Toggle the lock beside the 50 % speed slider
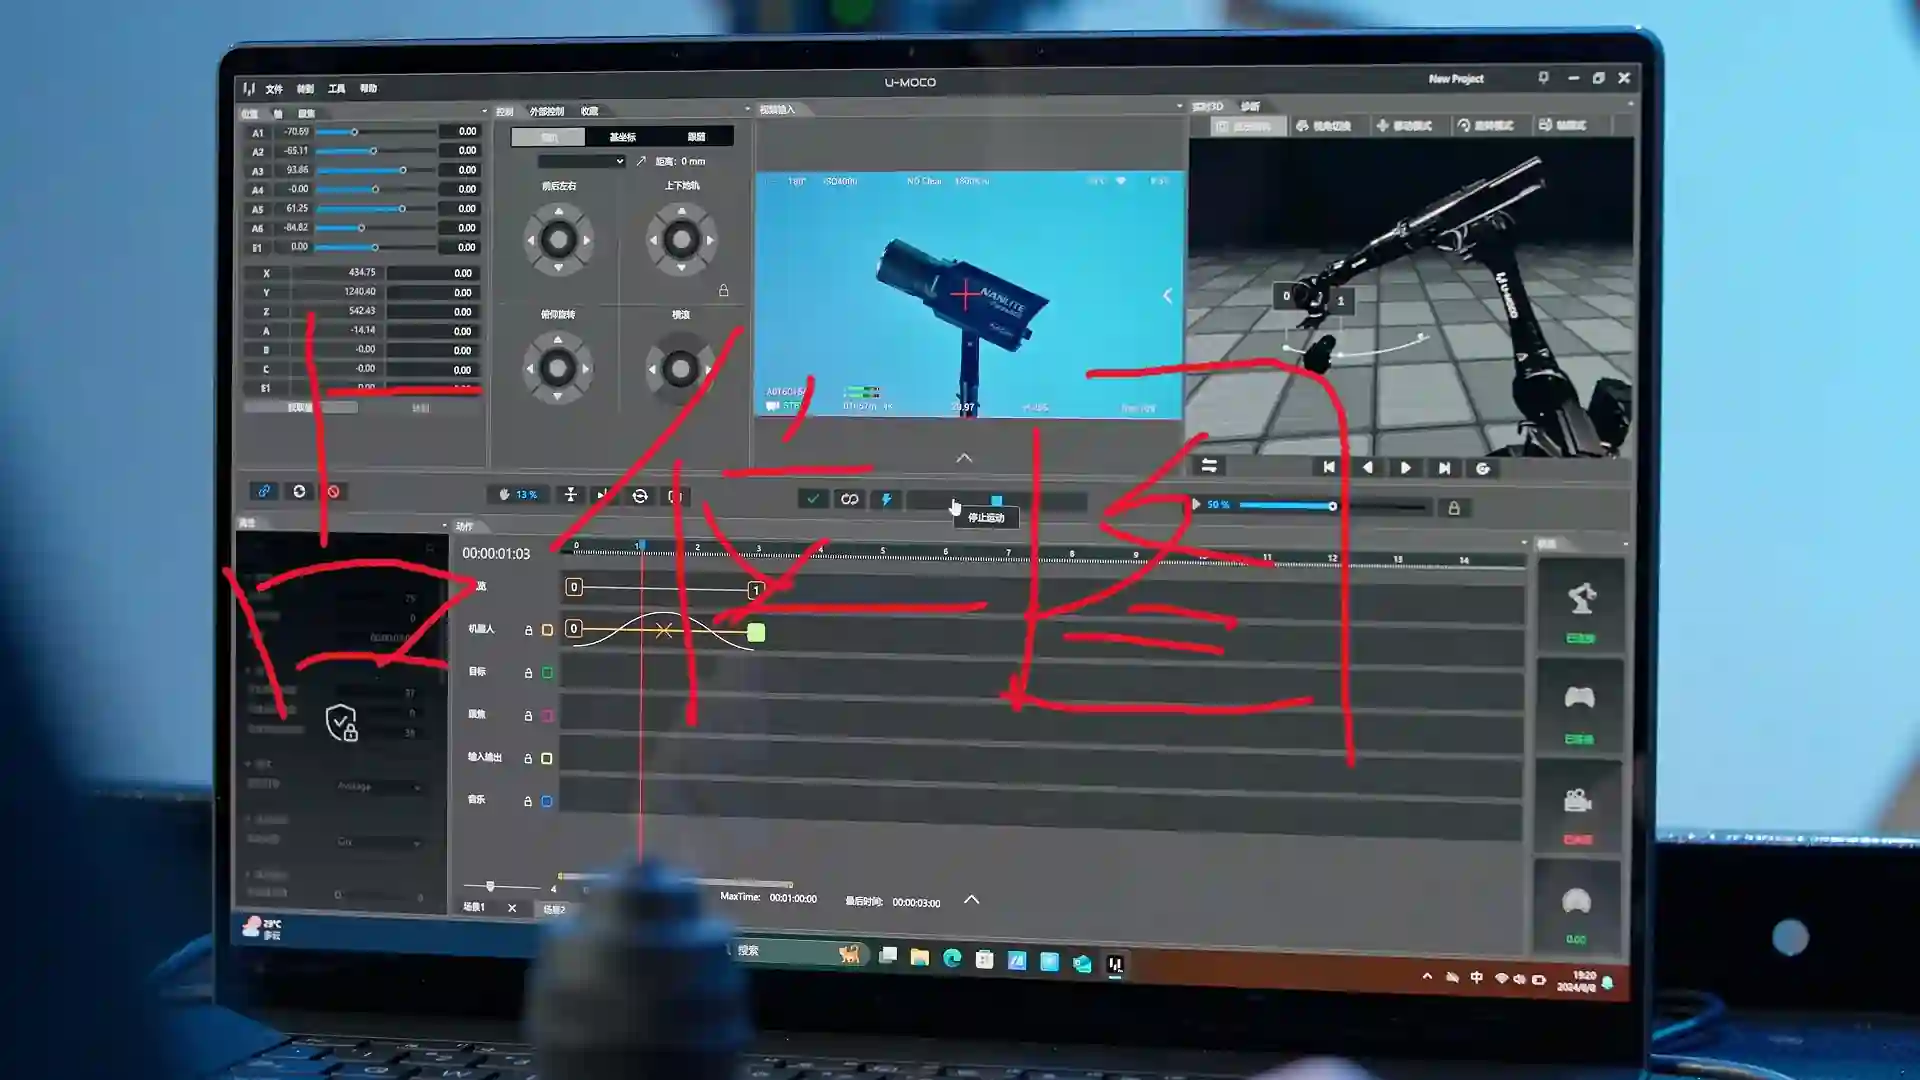Screen dimensions: 1920x1080 point(1454,508)
